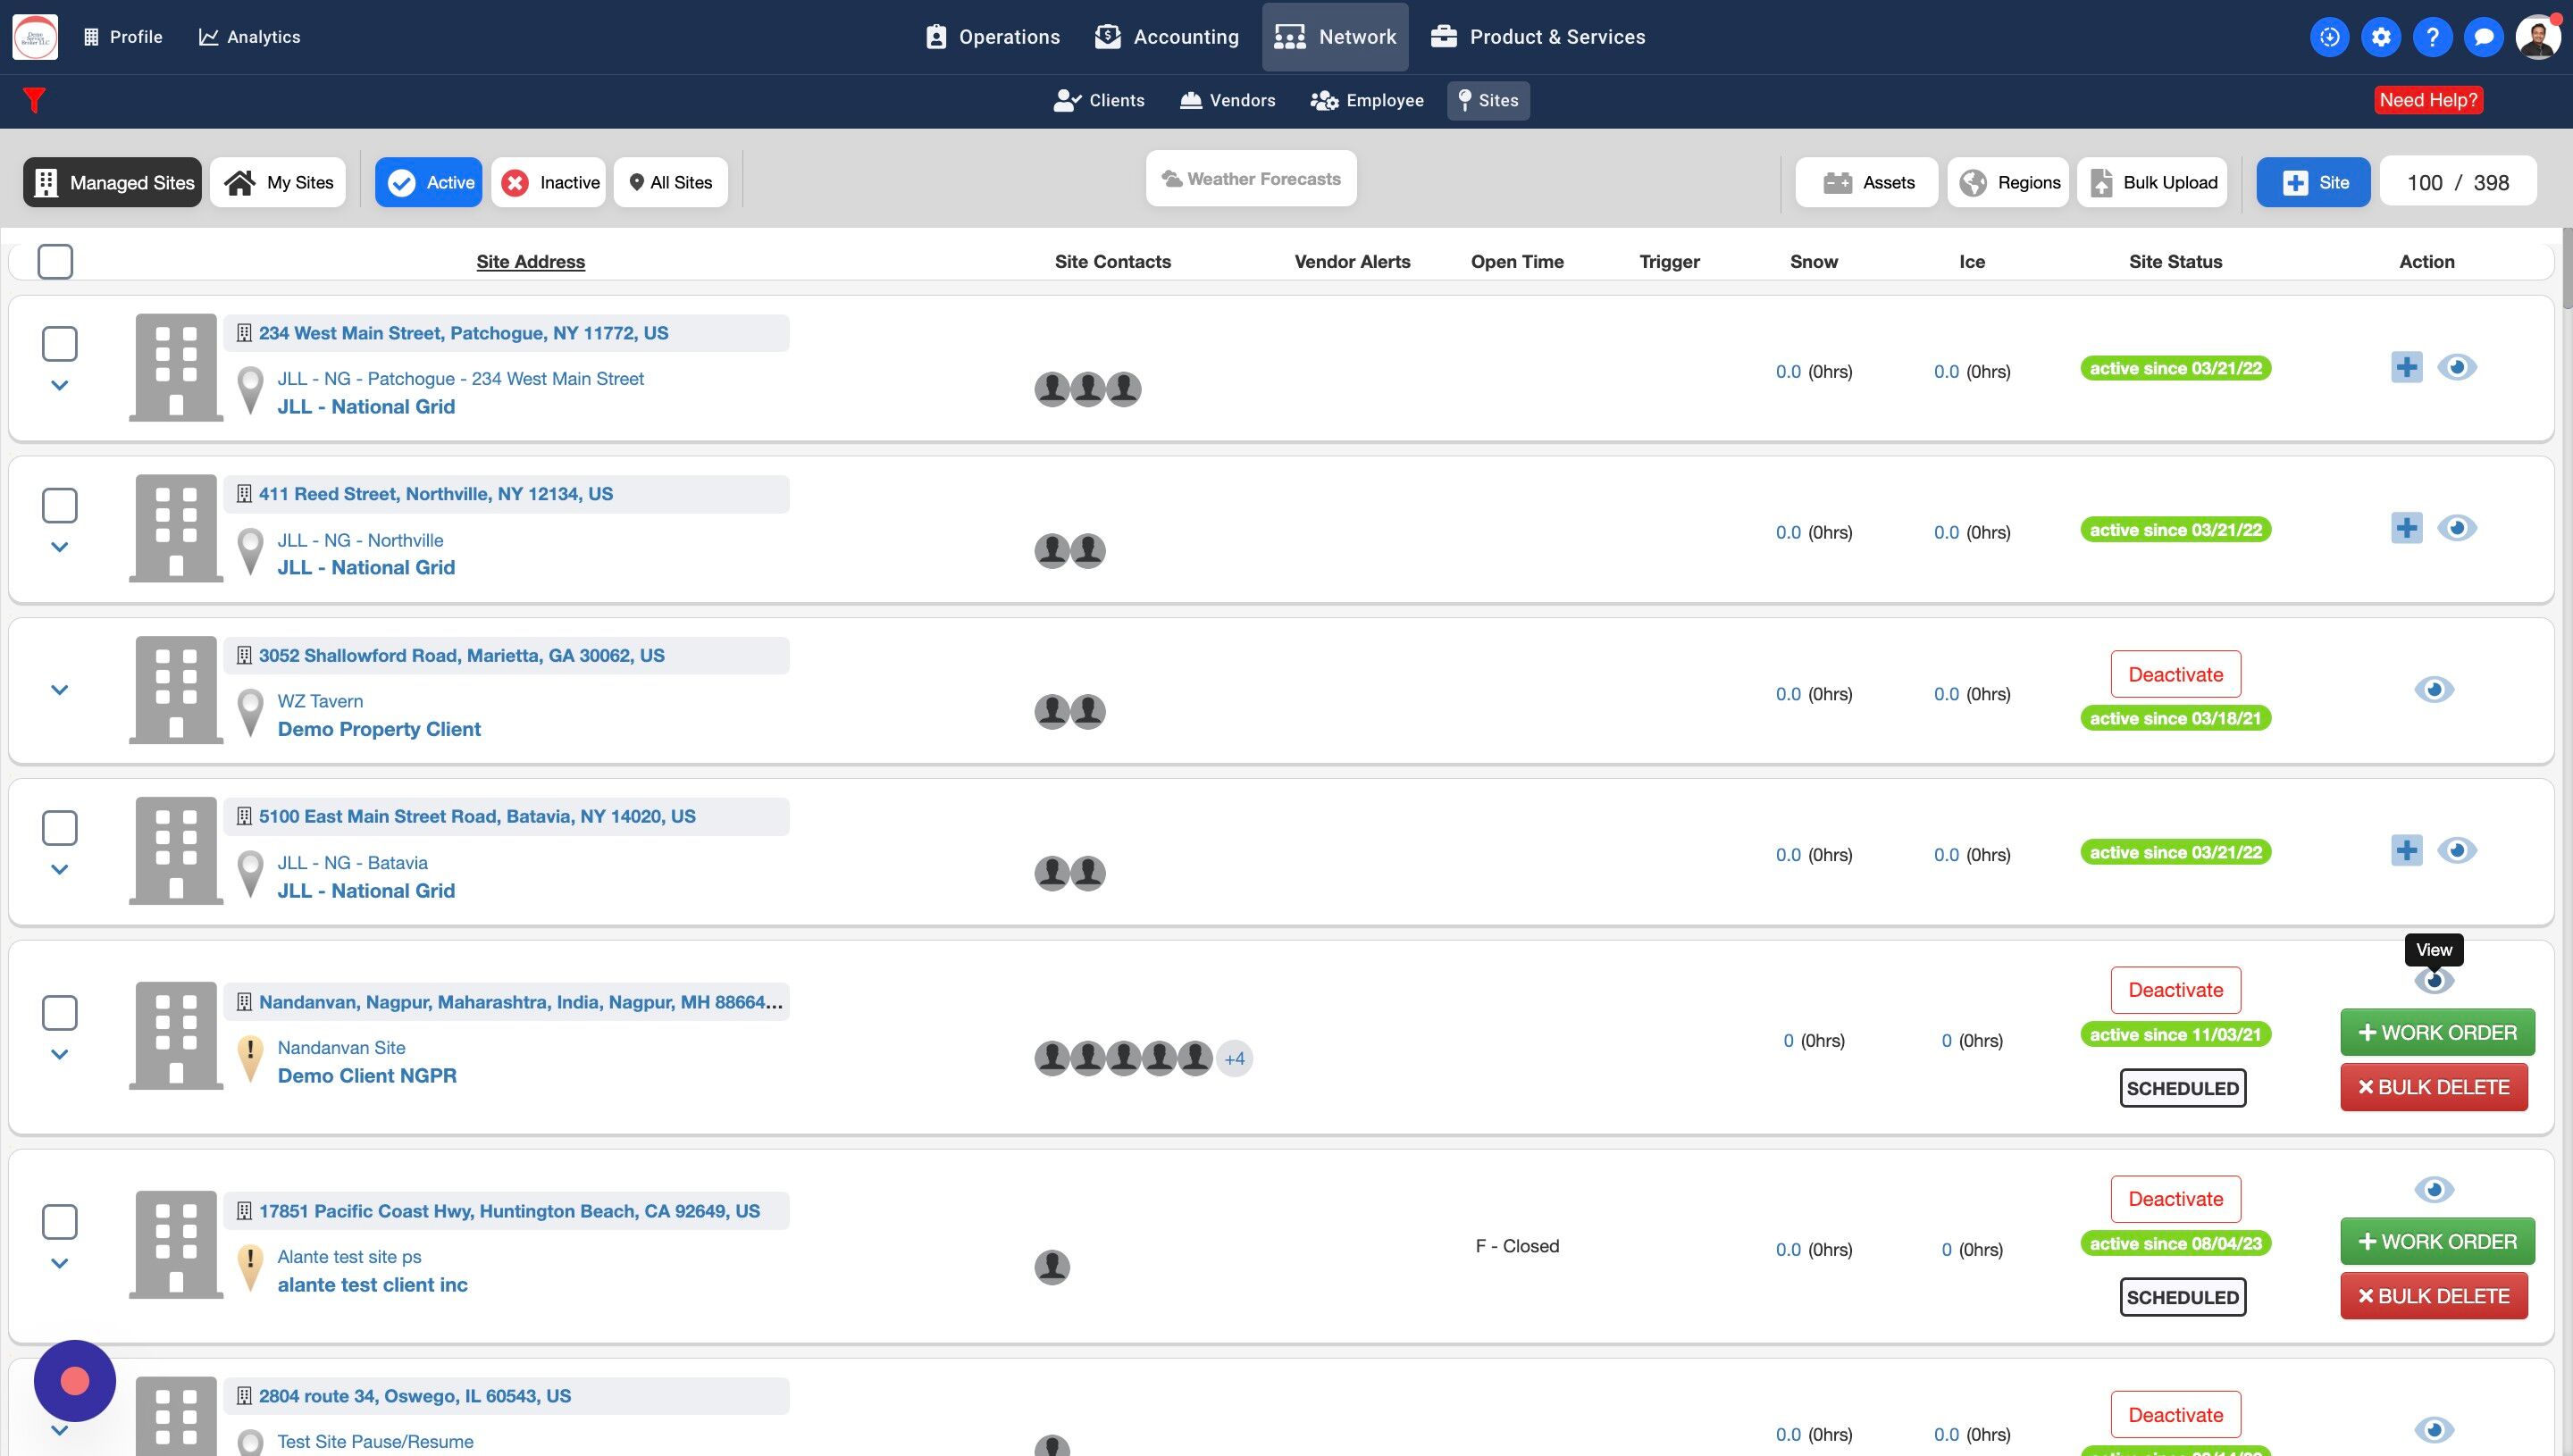Viewport: 2573px width, 1456px height.
Task: Click the Nandanvan Site warning pin icon
Action: [250, 1058]
